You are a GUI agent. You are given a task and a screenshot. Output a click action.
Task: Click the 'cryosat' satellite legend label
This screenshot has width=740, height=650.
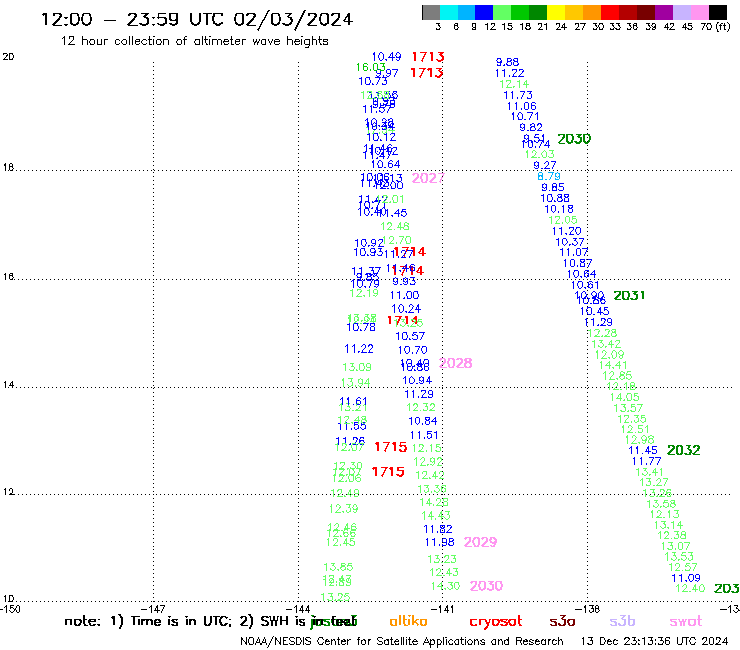point(496,622)
